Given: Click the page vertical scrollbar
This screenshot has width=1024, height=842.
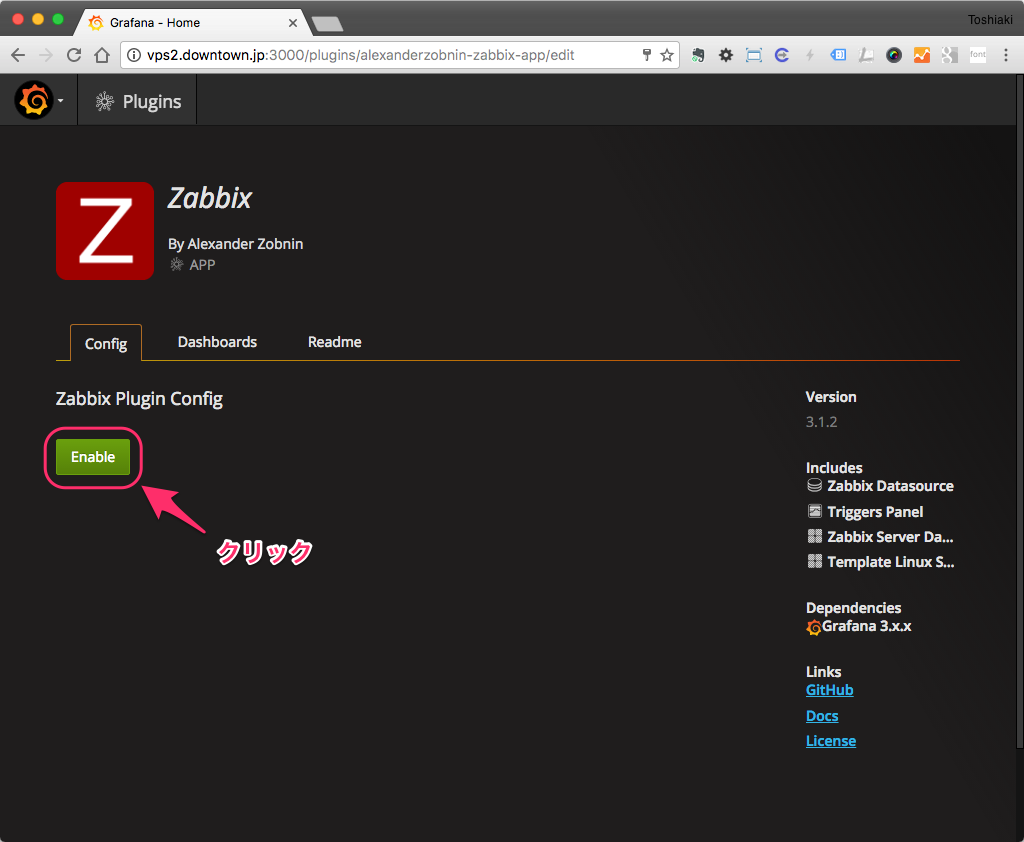Looking at the screenshot, I should pyautogui.click(x=1020, y=412).
